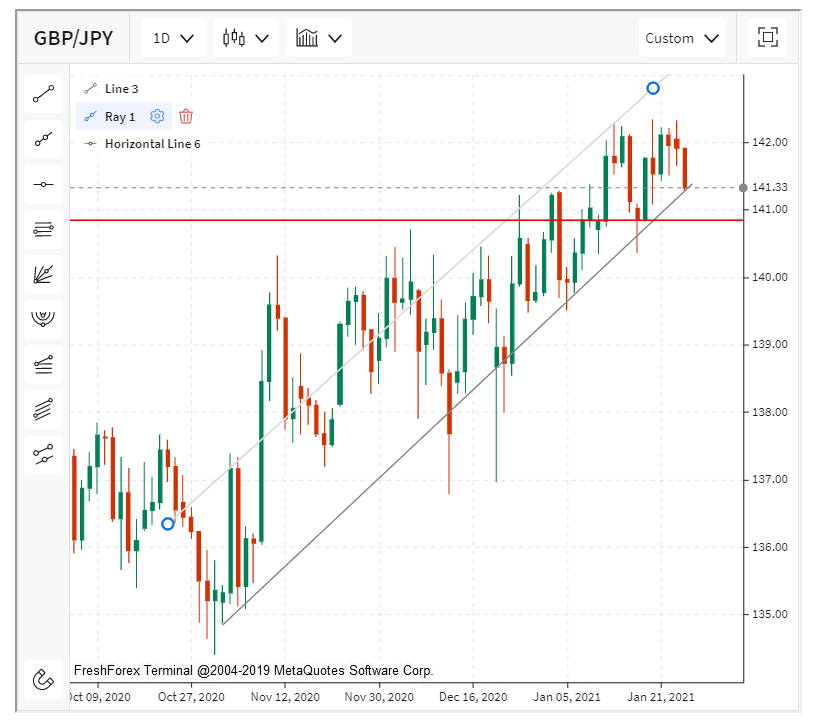Click the 135.00 price axis label
The image size is (816, 722).
[x=770, y=614]
